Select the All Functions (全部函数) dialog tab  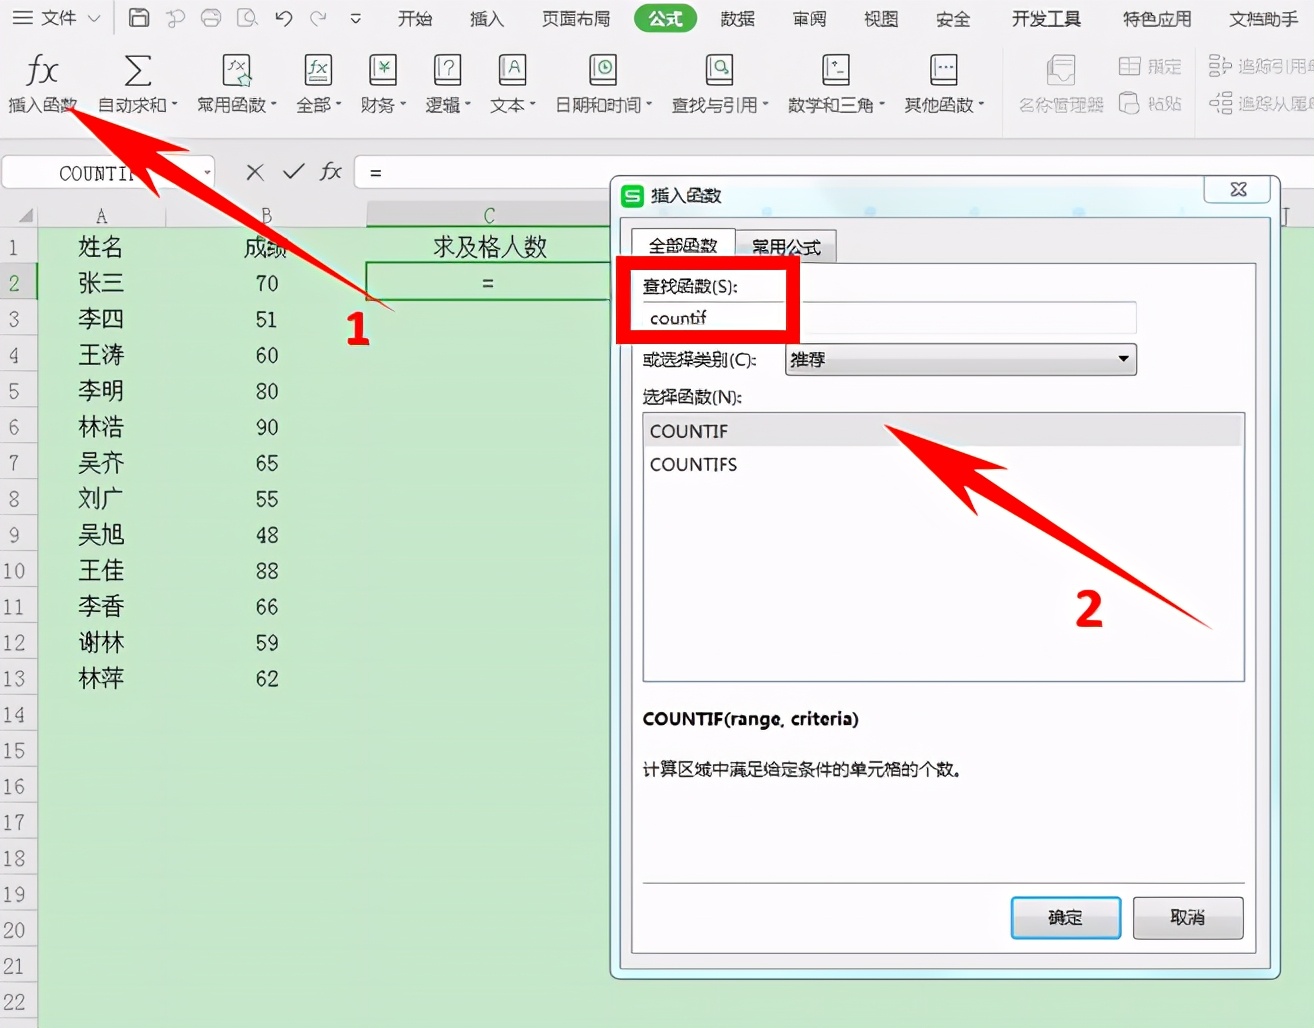click(x=684, y=246)
